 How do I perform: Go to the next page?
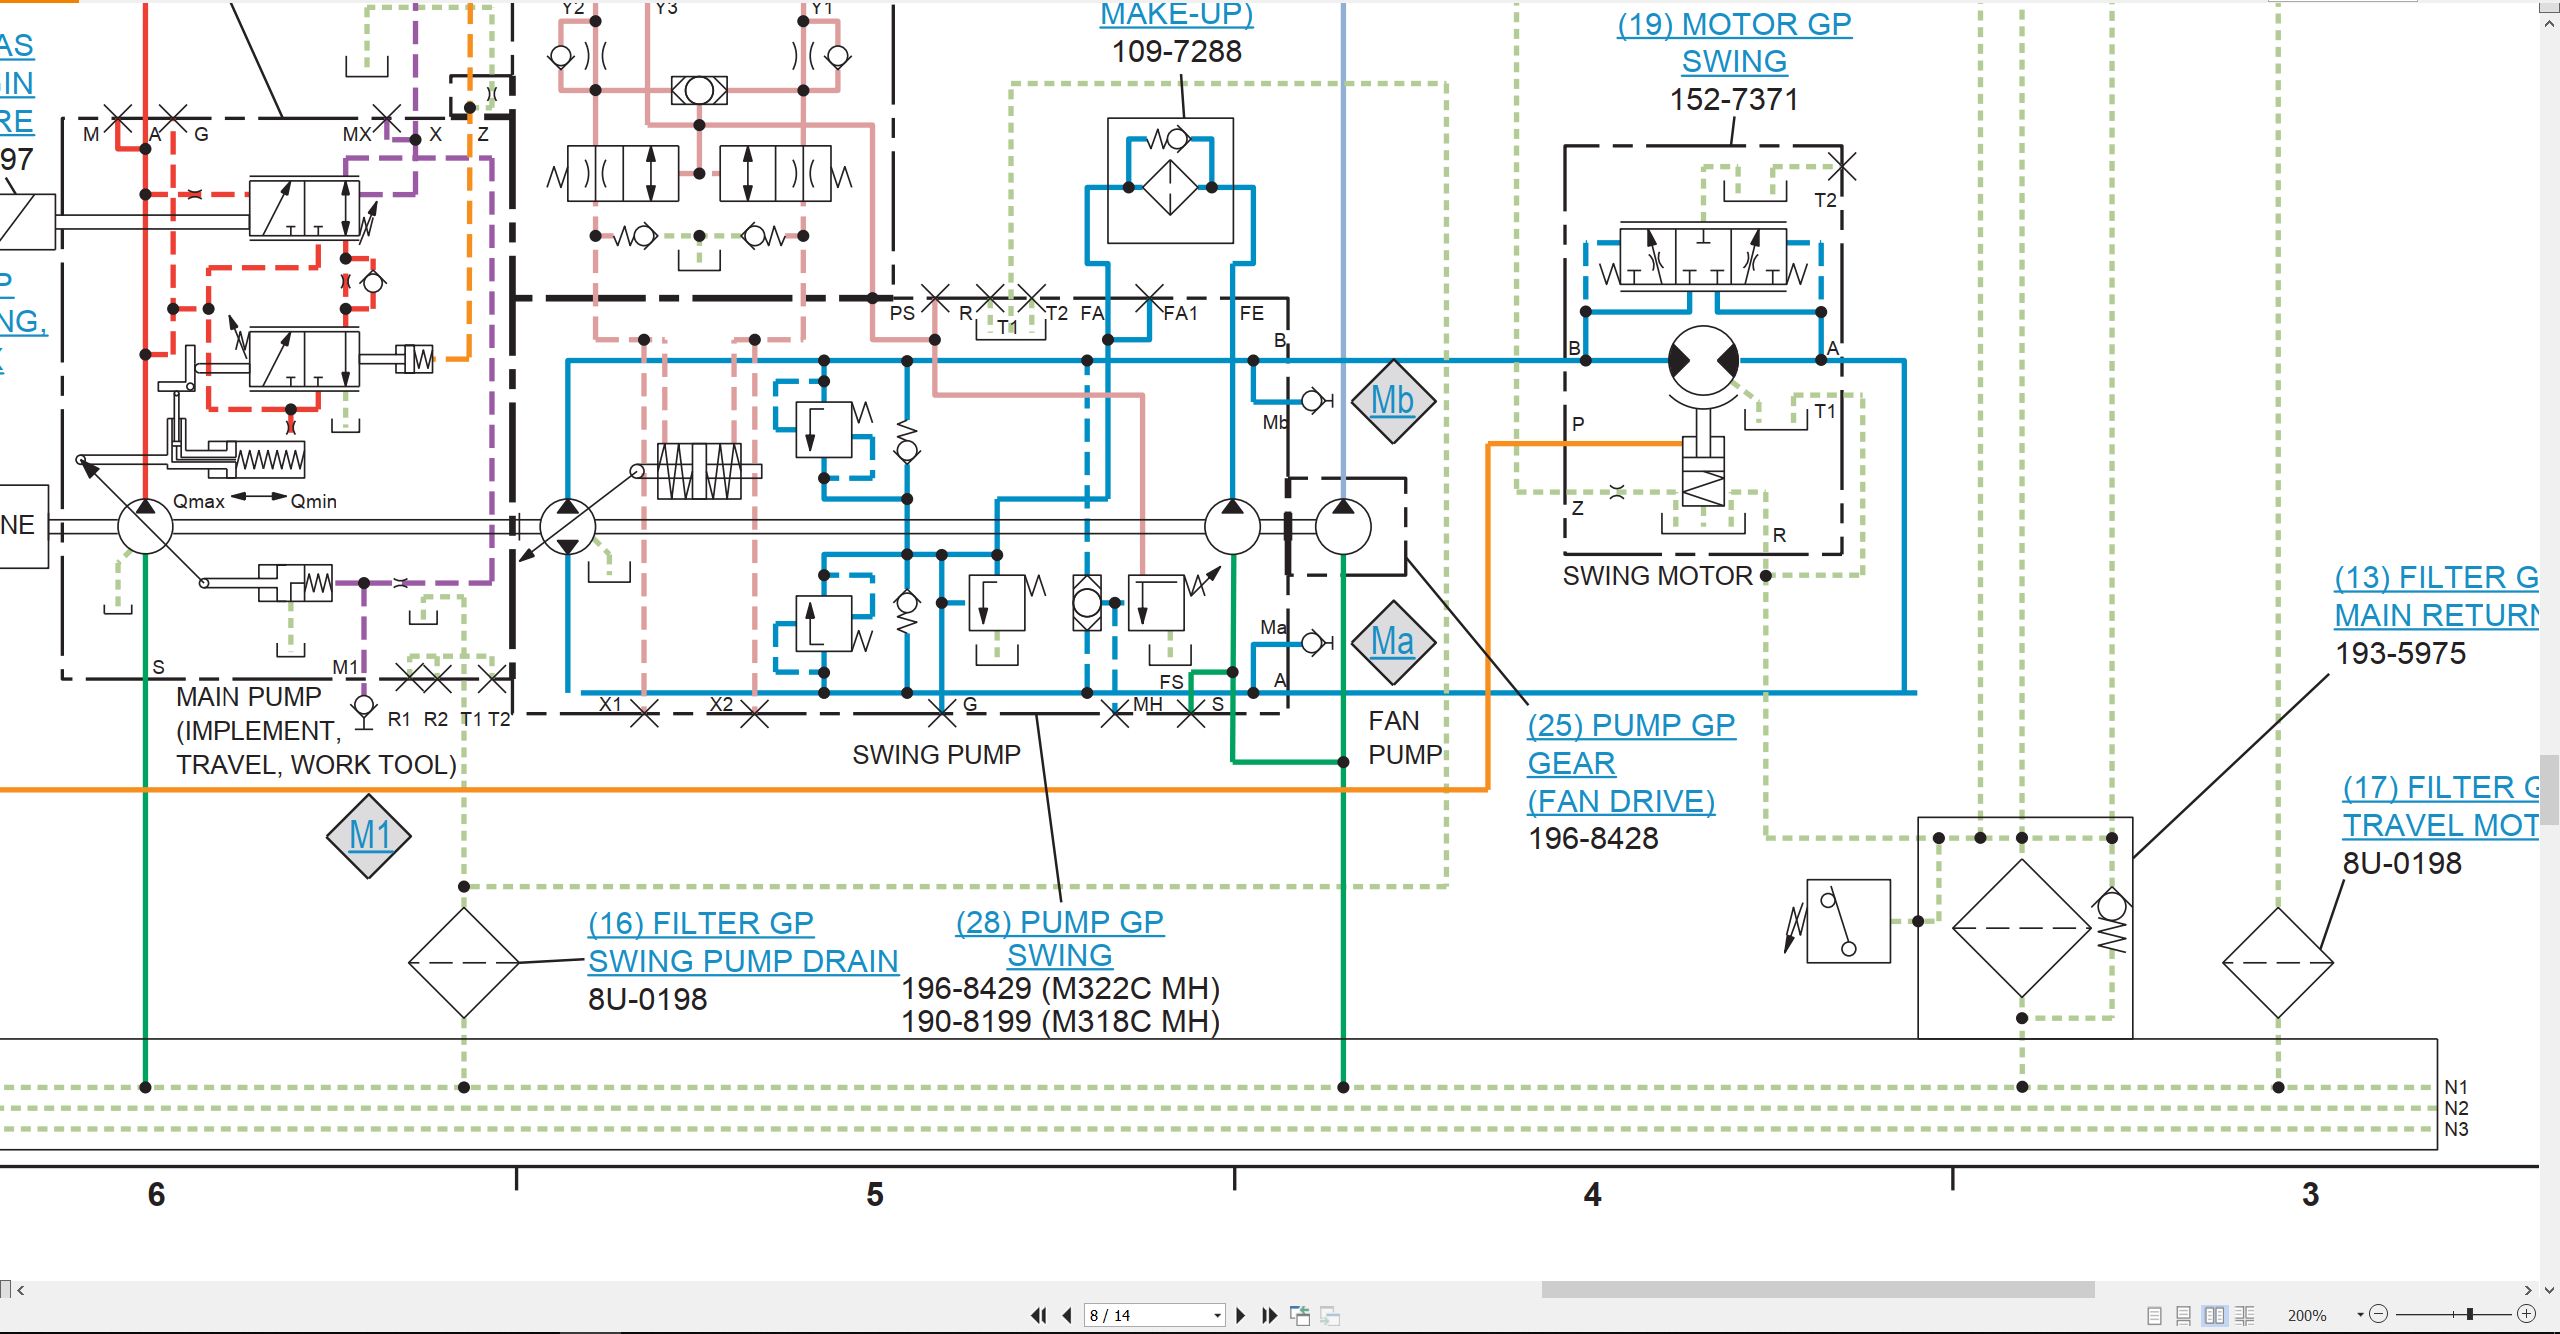click(x=1241, y=1315)
